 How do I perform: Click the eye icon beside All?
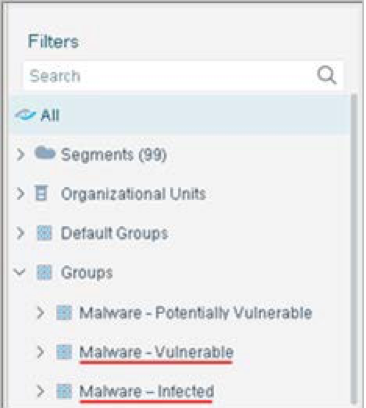point(25,116)
